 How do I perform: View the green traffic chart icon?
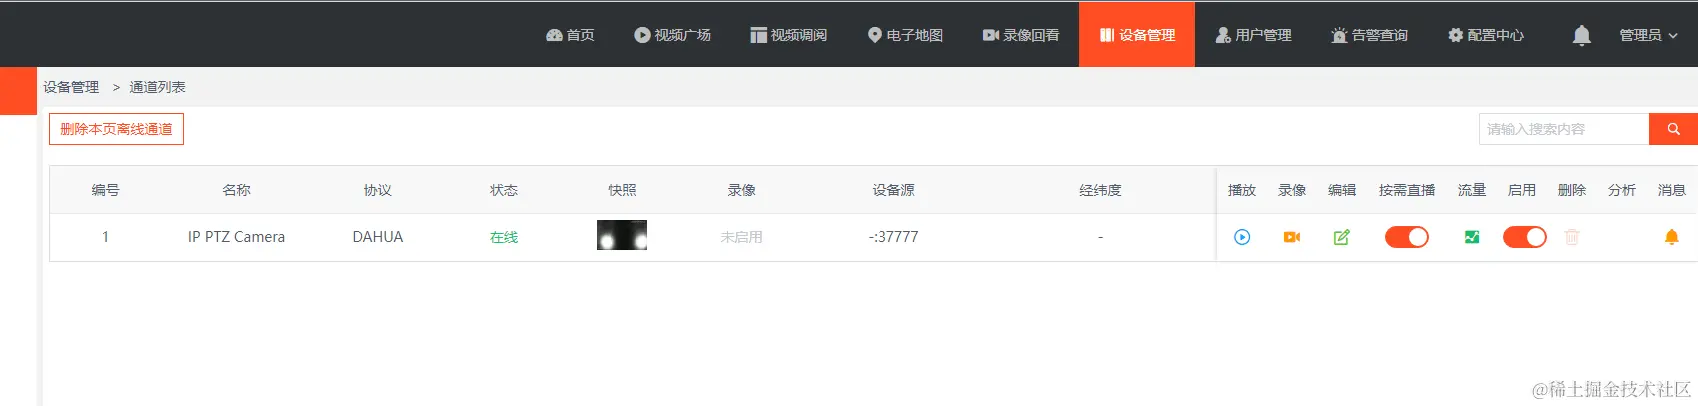(1472, 237)
